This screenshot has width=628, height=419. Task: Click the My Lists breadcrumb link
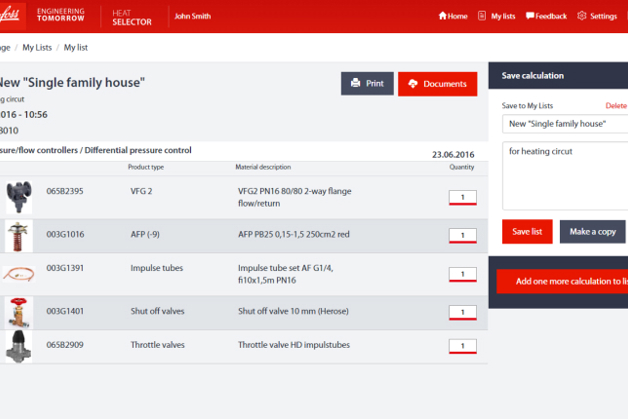click(x=38, y=47)
